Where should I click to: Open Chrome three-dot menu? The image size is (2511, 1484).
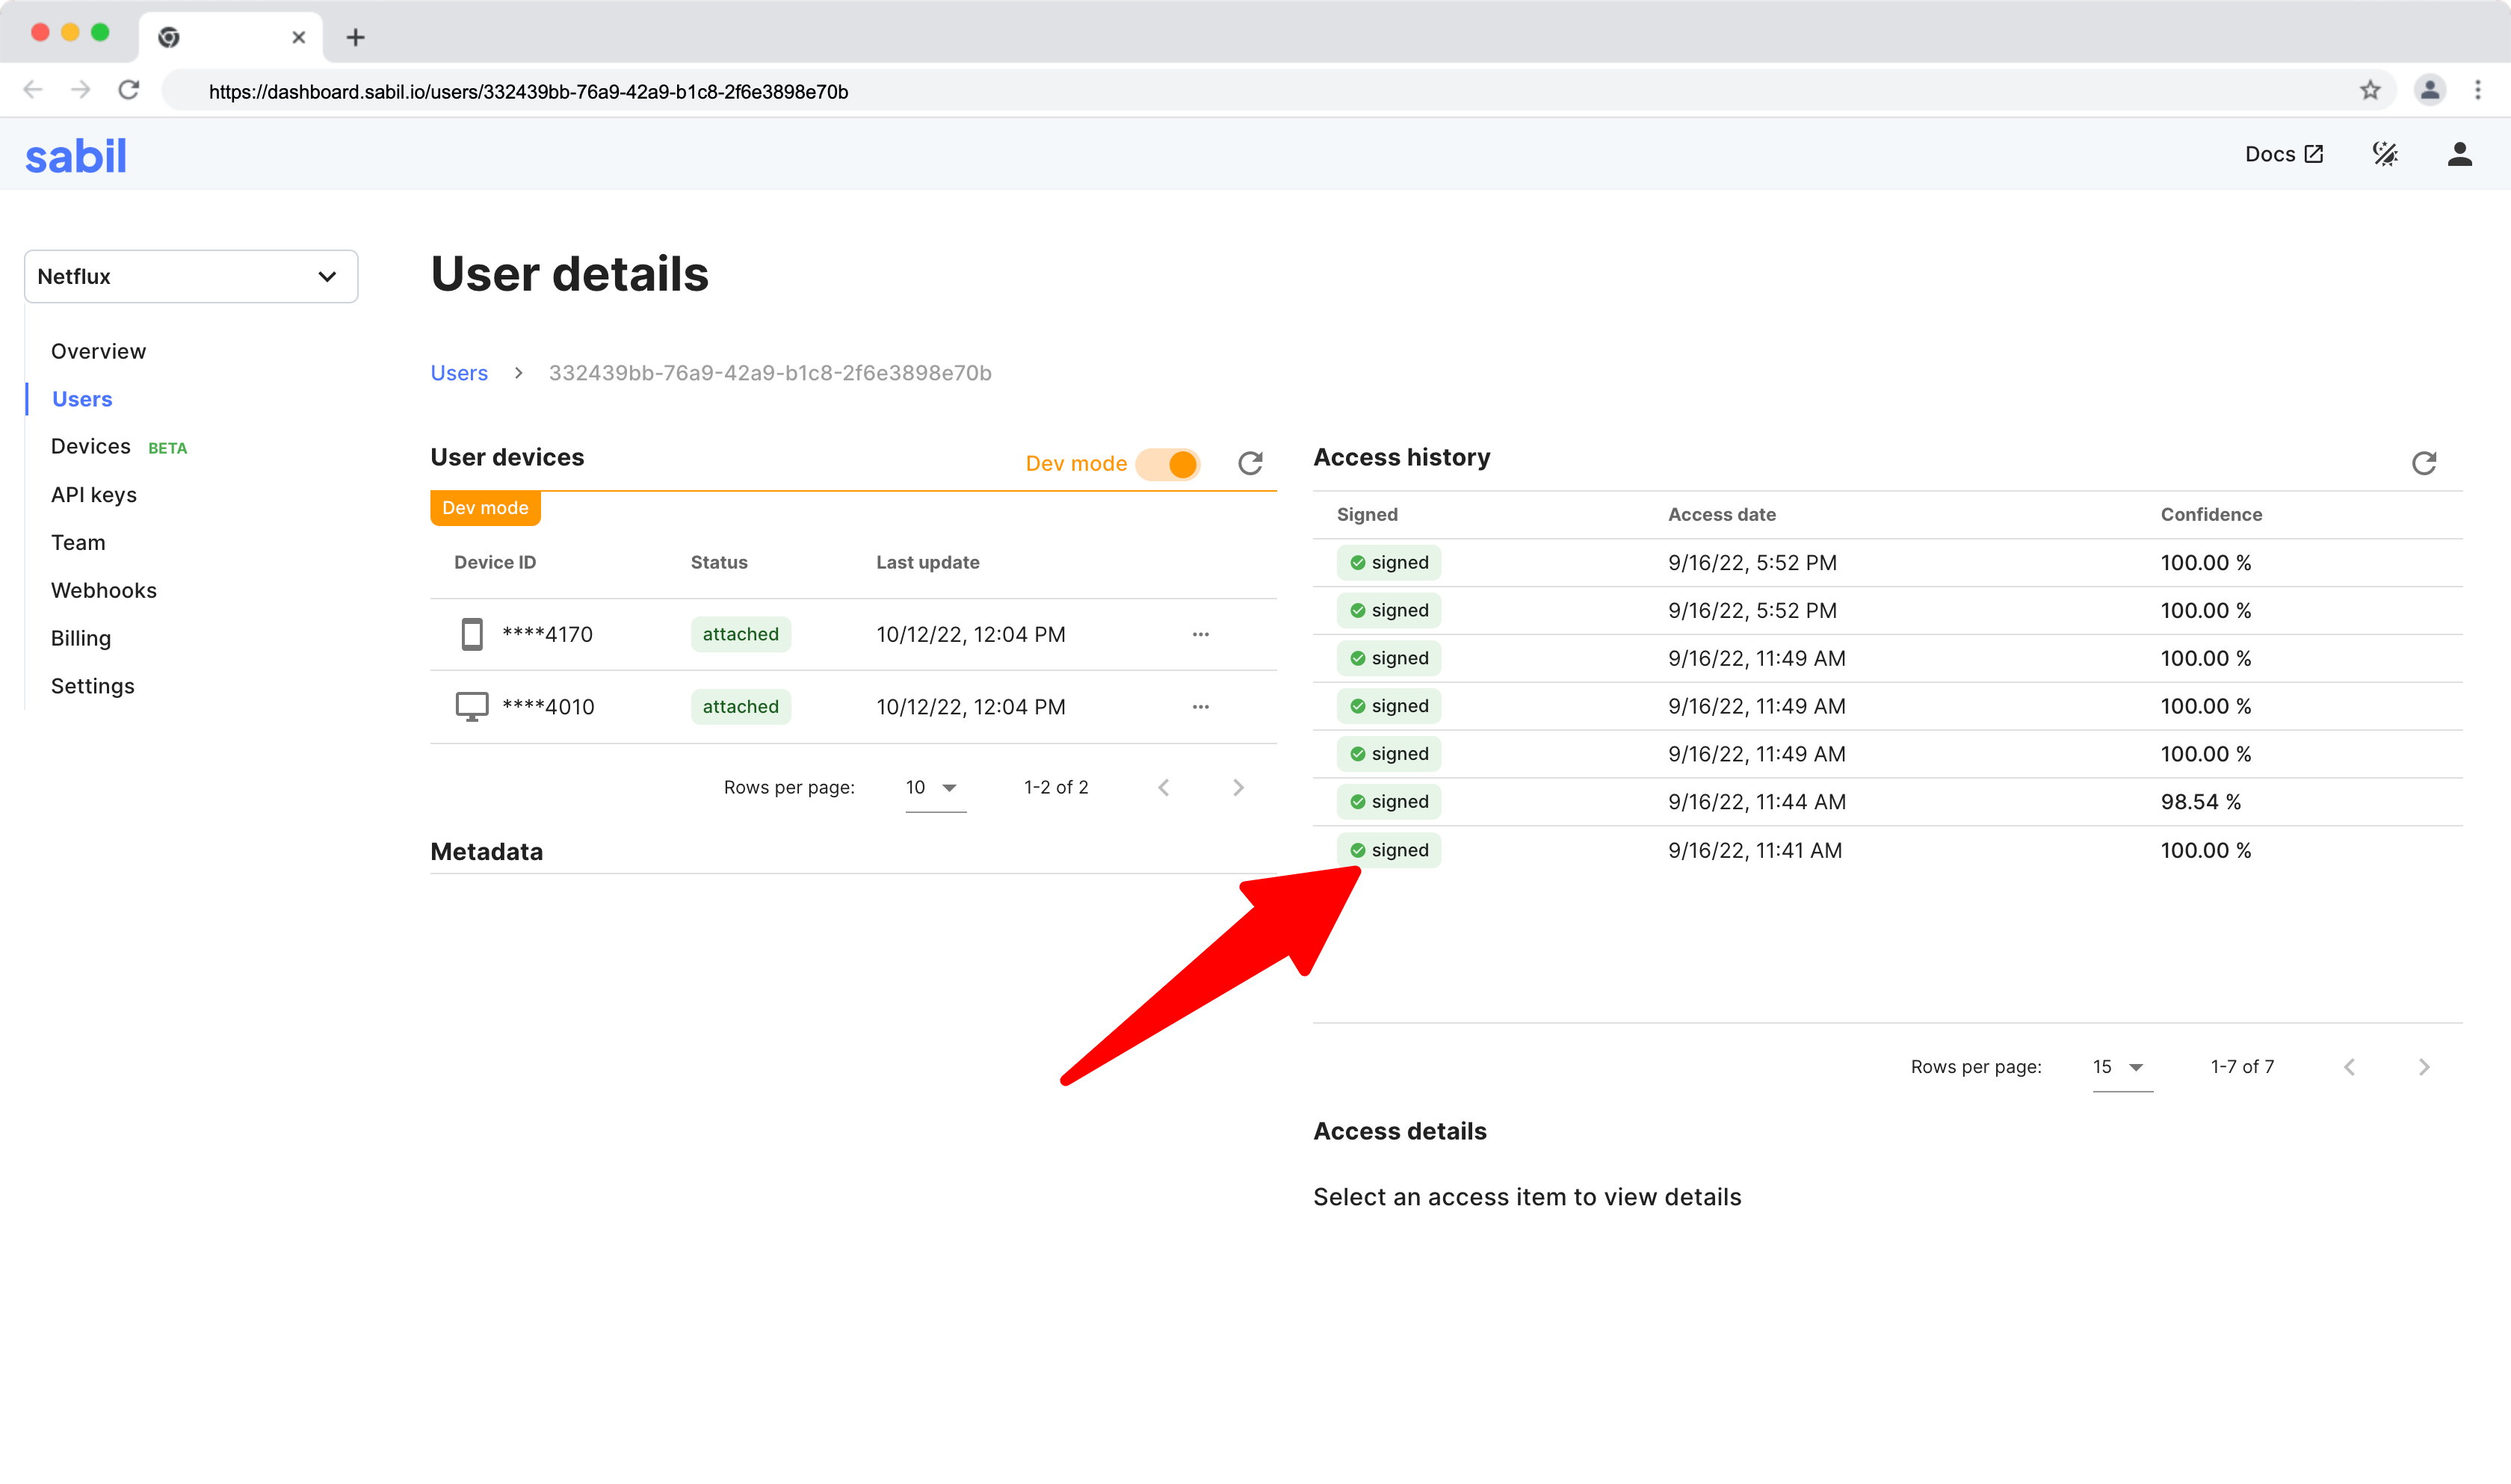pyautogui.click(x=2478, y=90)
